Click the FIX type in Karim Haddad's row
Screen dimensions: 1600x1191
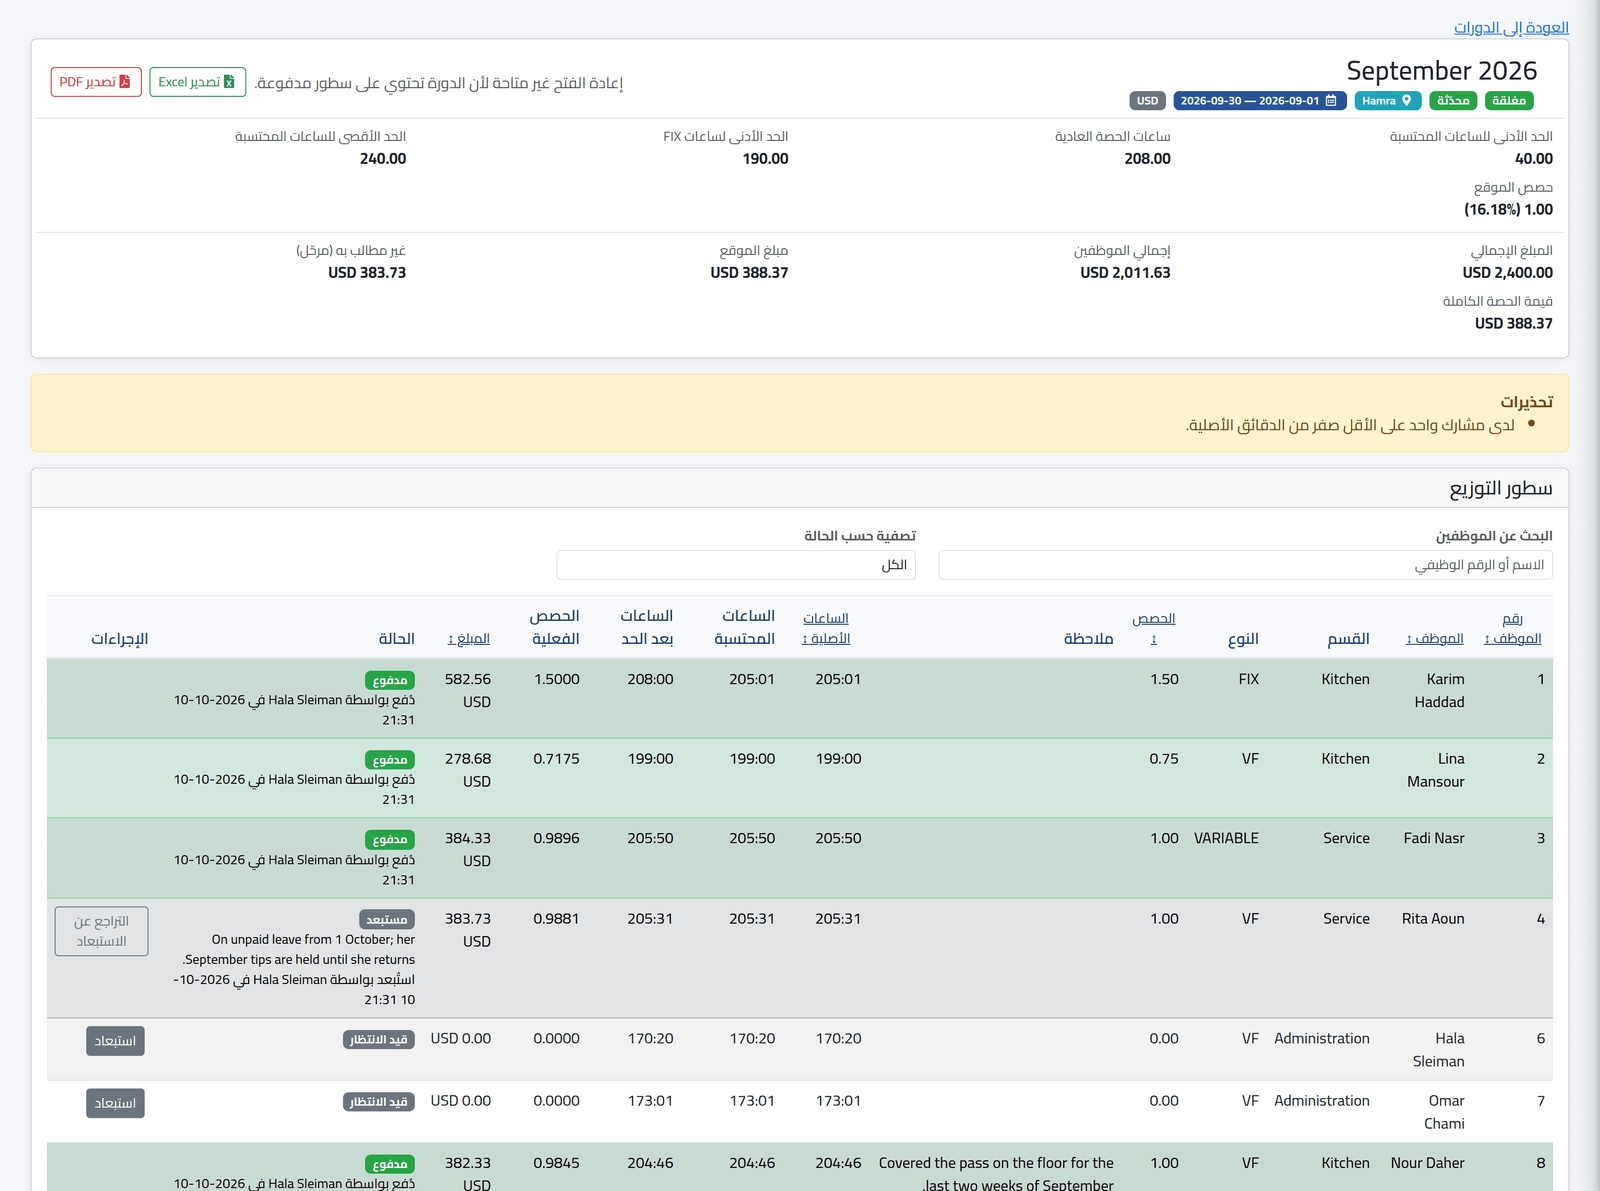click(x=1249, y=679)
